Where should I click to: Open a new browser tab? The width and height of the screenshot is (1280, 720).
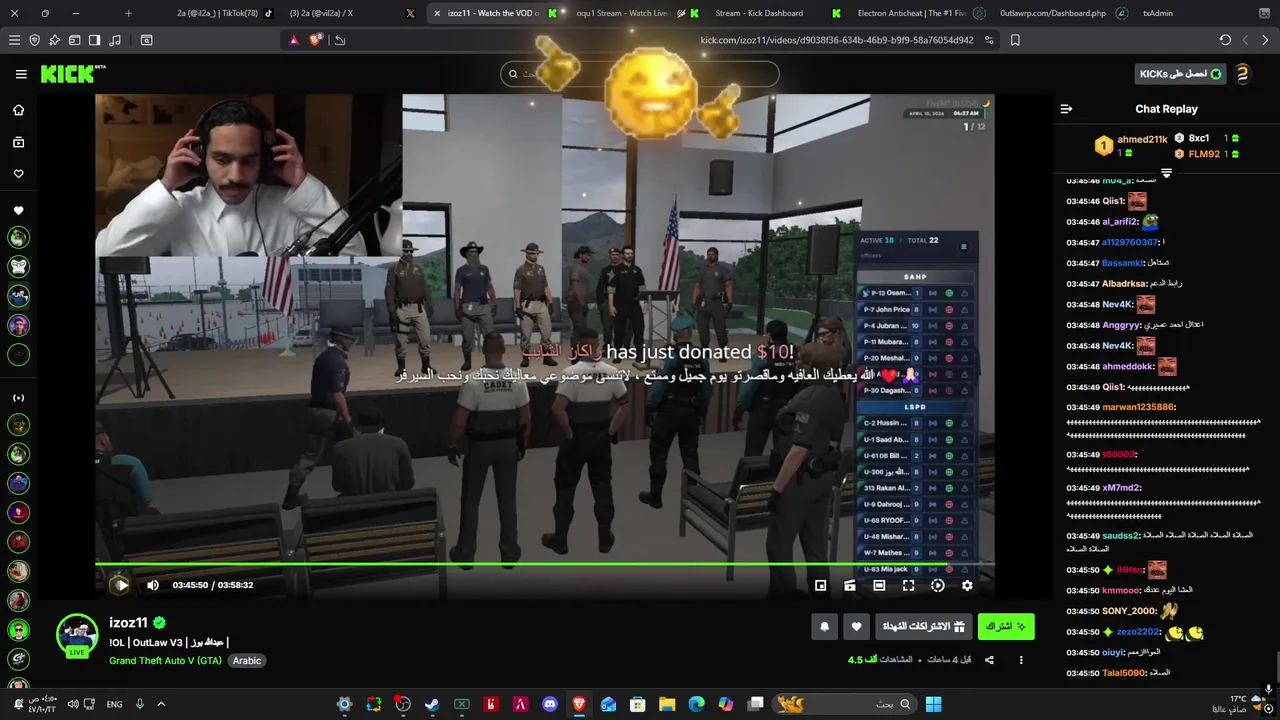point(128,13)
